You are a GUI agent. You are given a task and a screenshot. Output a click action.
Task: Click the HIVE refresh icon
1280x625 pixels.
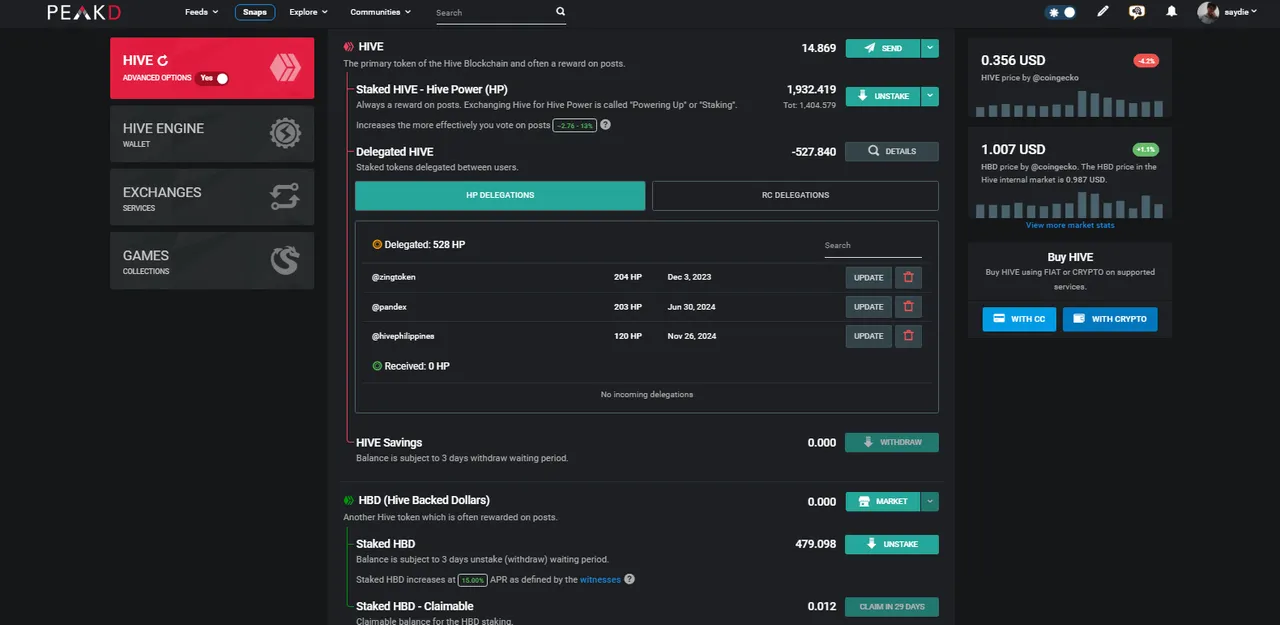[163, 61]
